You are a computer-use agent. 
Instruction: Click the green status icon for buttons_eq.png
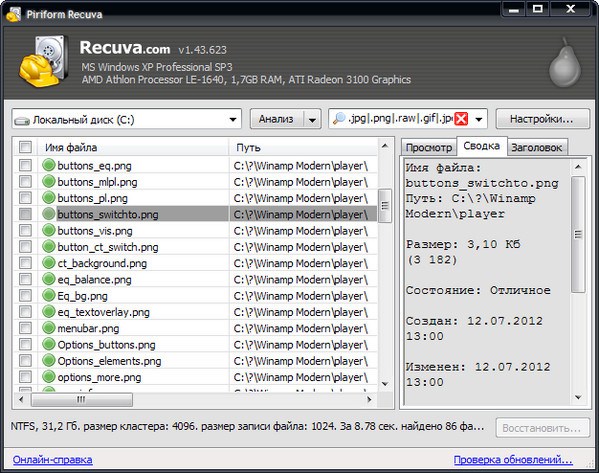(x=49, y=165)
